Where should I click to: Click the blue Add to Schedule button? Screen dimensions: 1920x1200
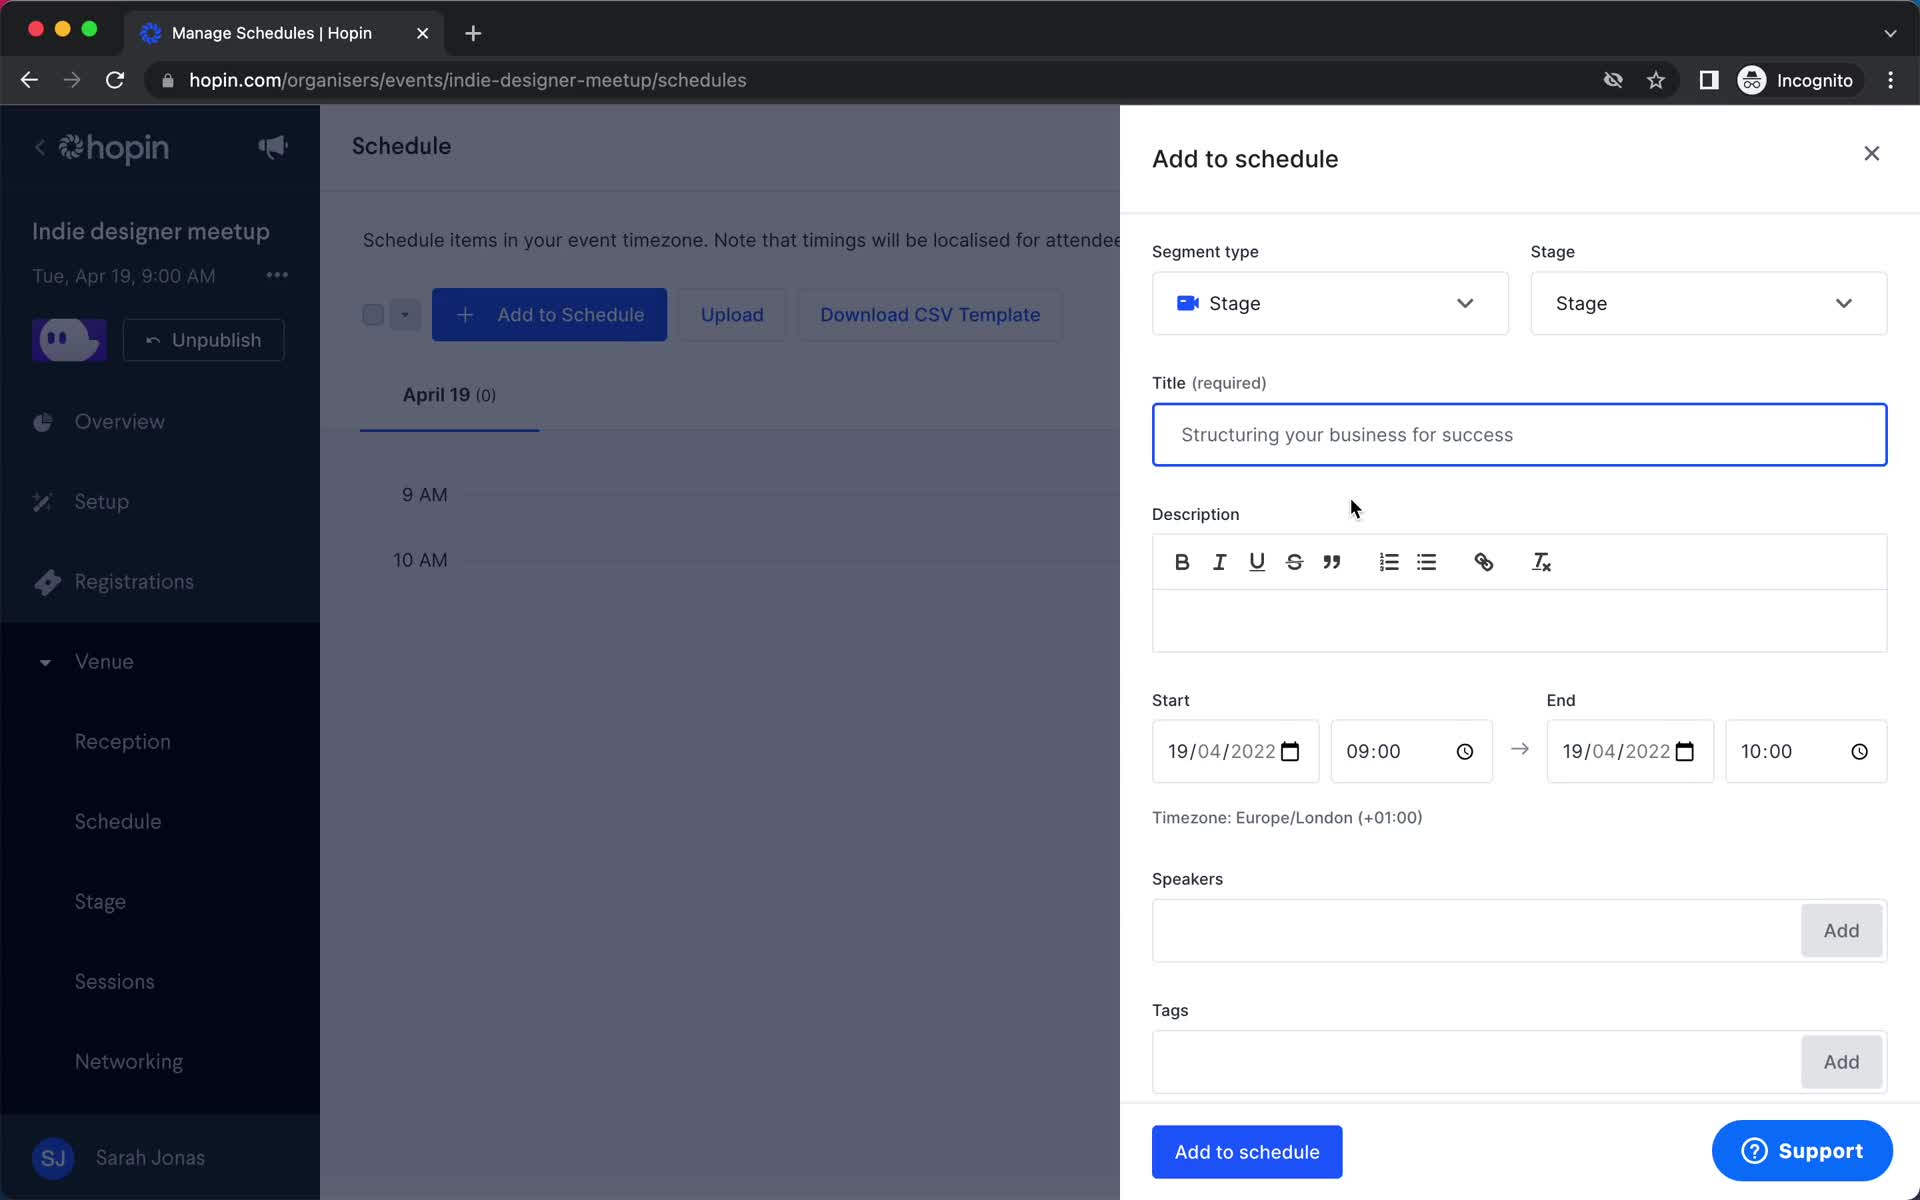(549, 315)
